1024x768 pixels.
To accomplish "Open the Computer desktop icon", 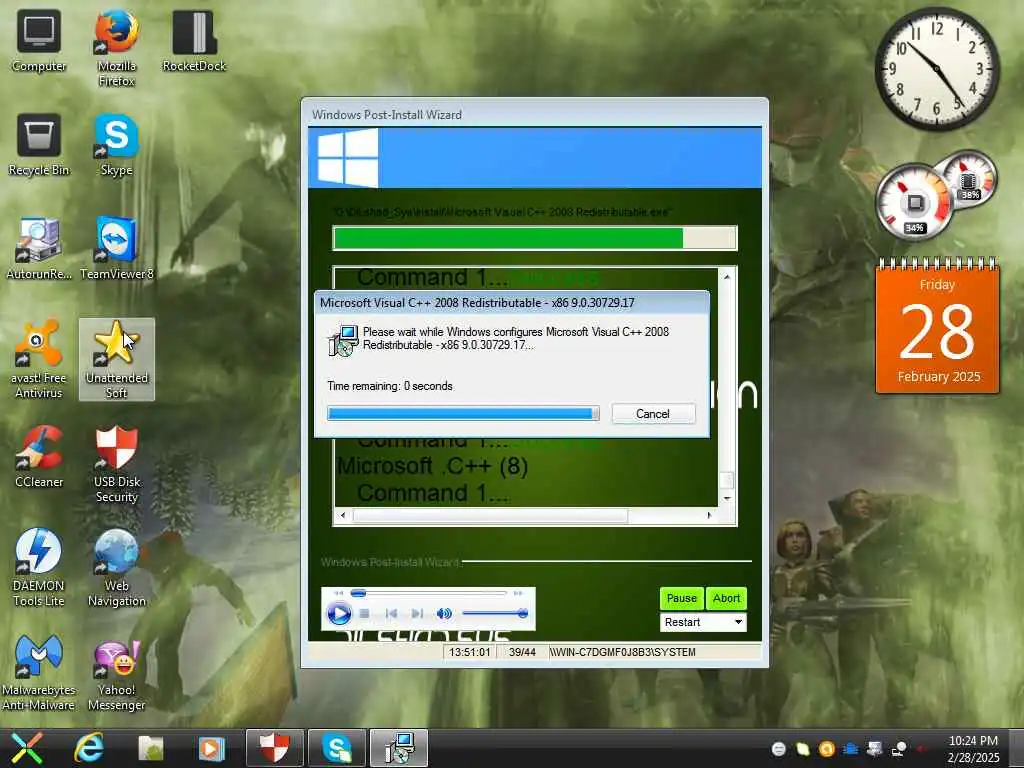I will coord(39,40).
